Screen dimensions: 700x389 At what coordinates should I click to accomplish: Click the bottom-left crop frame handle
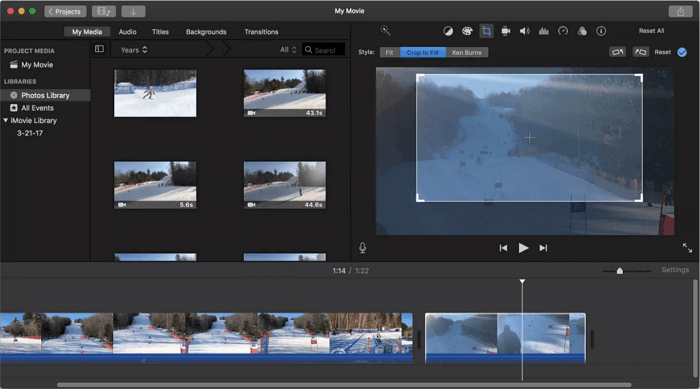(419, 199)
